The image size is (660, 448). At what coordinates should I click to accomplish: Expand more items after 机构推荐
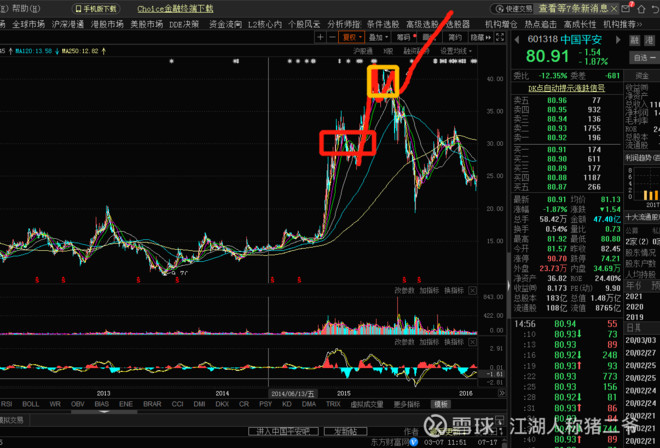(x=640, y=24)
